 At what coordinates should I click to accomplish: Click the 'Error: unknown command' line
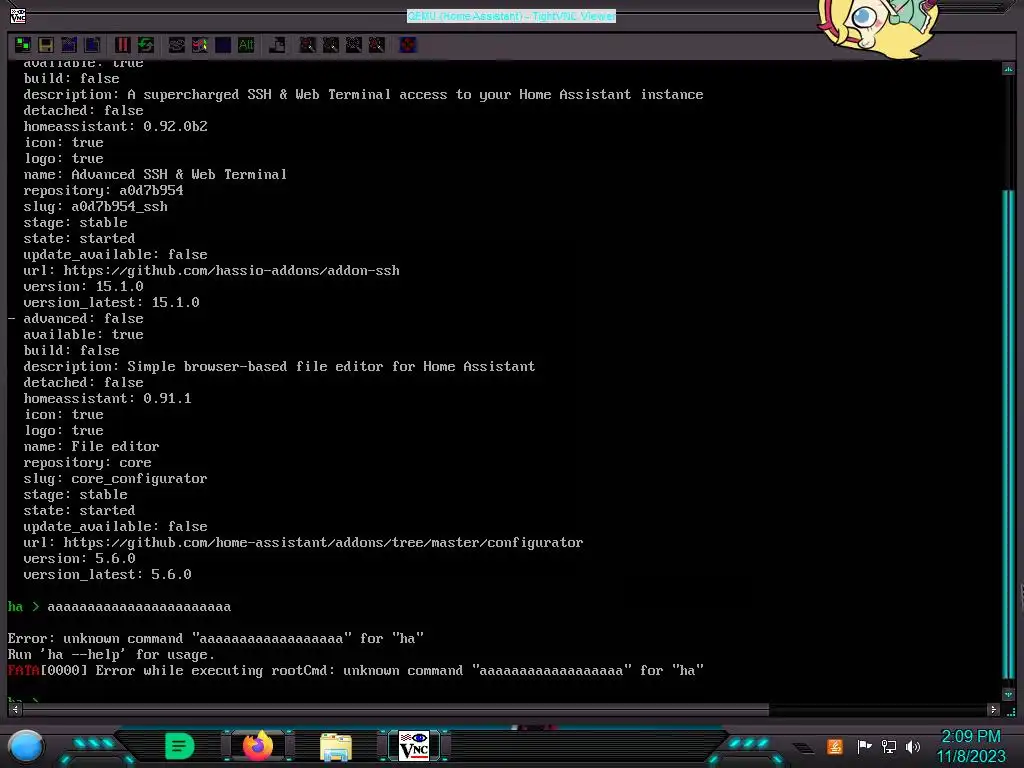(216, 639)
